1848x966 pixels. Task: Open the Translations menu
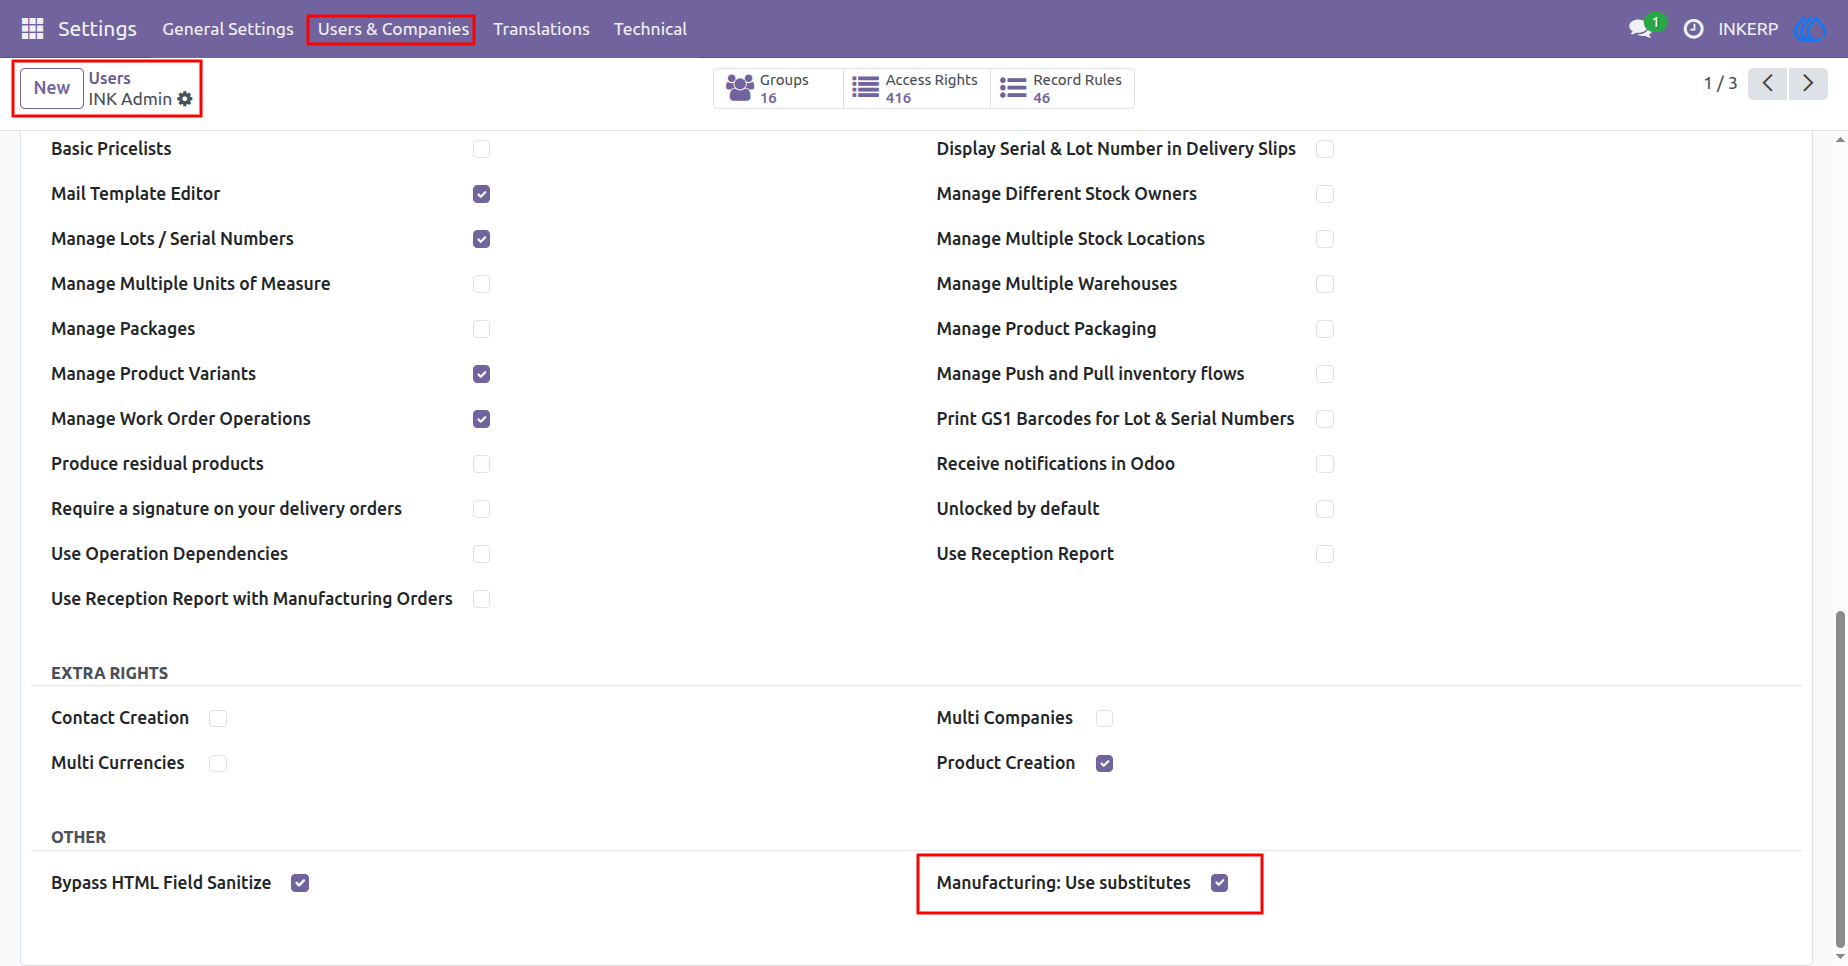541,29
